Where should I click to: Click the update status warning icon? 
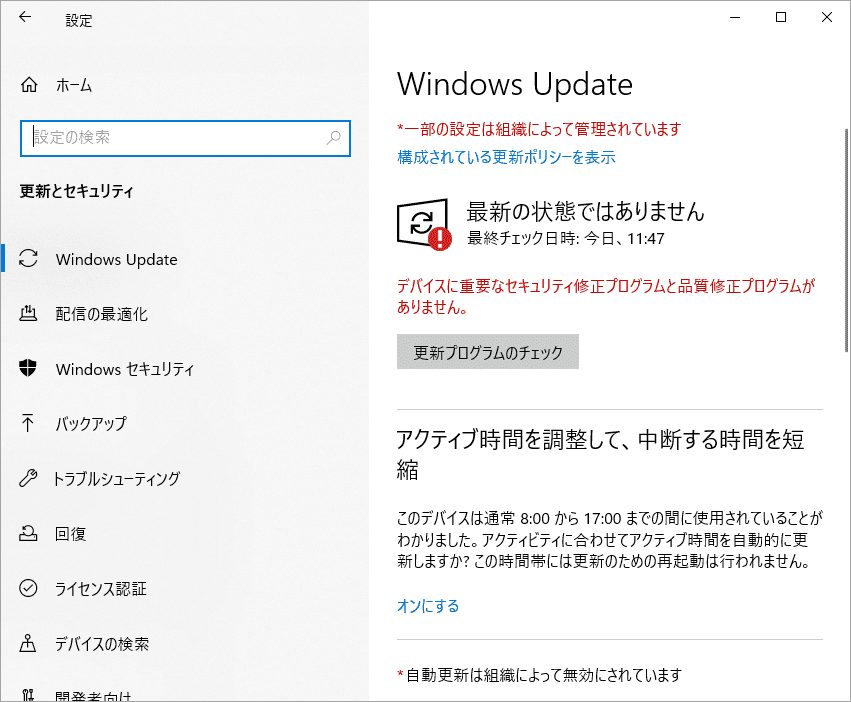(424, 224)
